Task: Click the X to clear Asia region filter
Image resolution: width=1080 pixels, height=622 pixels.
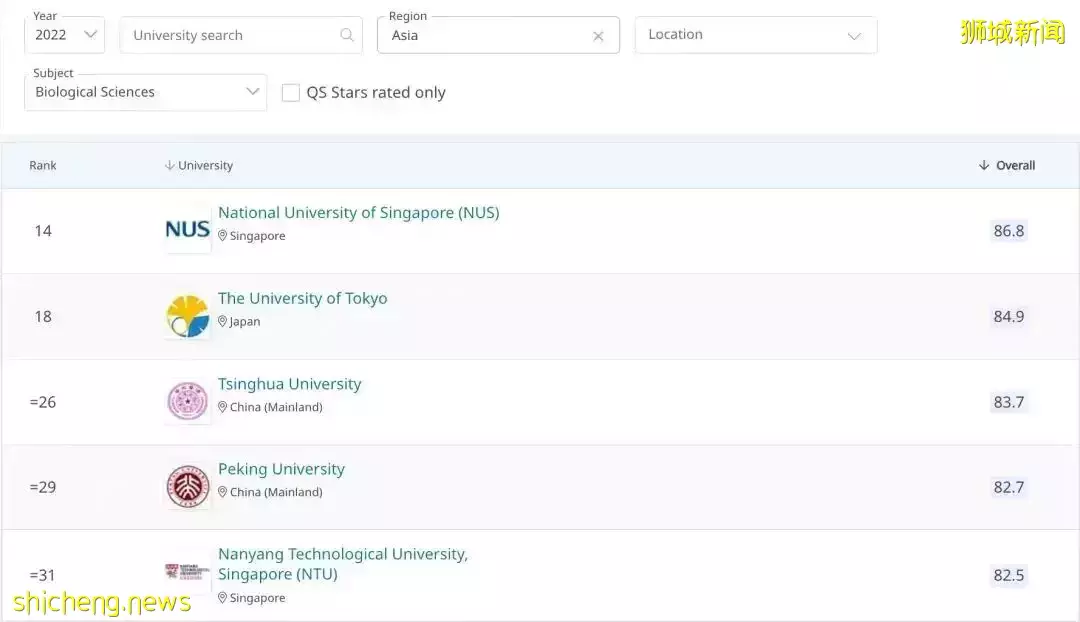Action: pos(598,36)
